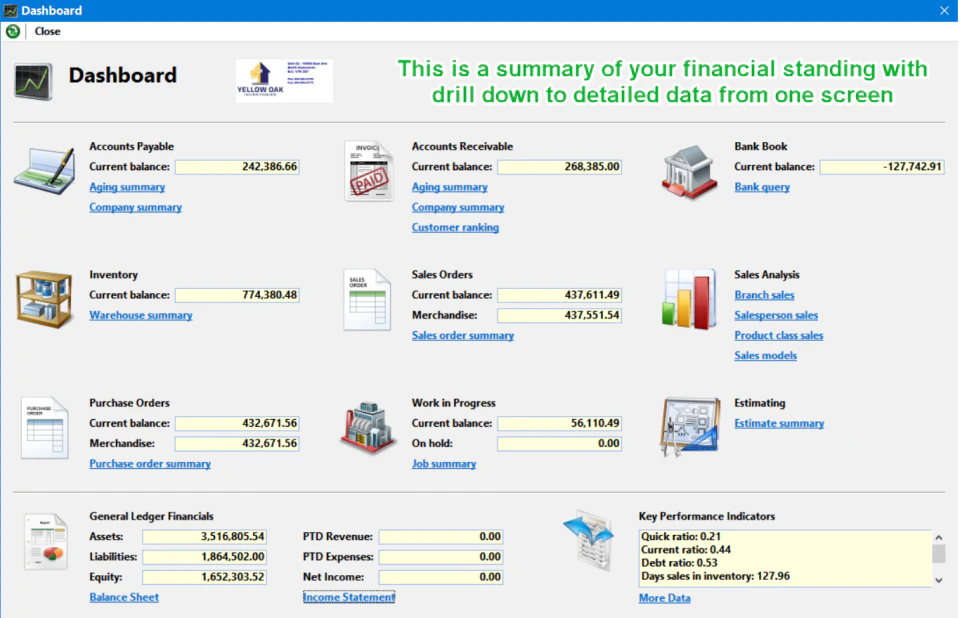Click the Inventory shelf icon
Image resolution: width=960 pixels, height=618 pixels.
pos(44,300)
